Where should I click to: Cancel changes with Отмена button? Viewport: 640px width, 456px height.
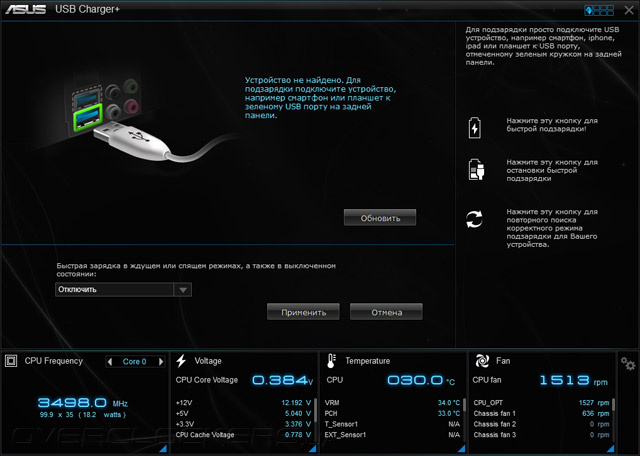[386, 312]
